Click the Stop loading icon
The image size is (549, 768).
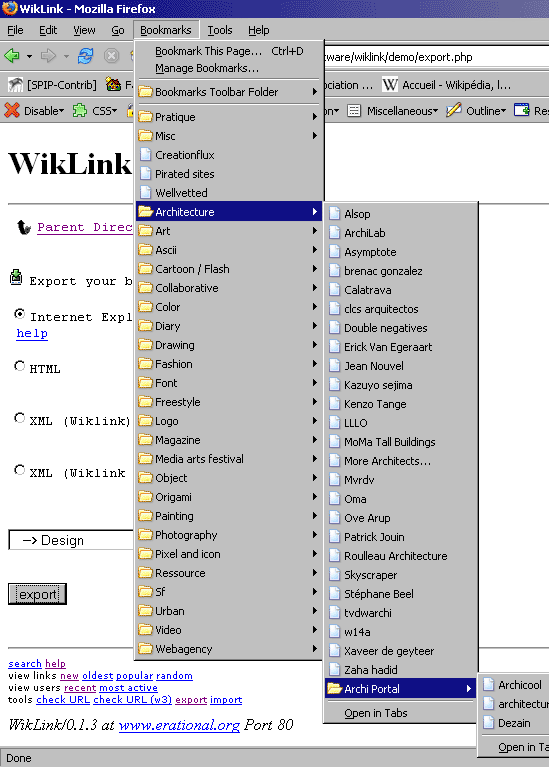click(x=112, y=56)
